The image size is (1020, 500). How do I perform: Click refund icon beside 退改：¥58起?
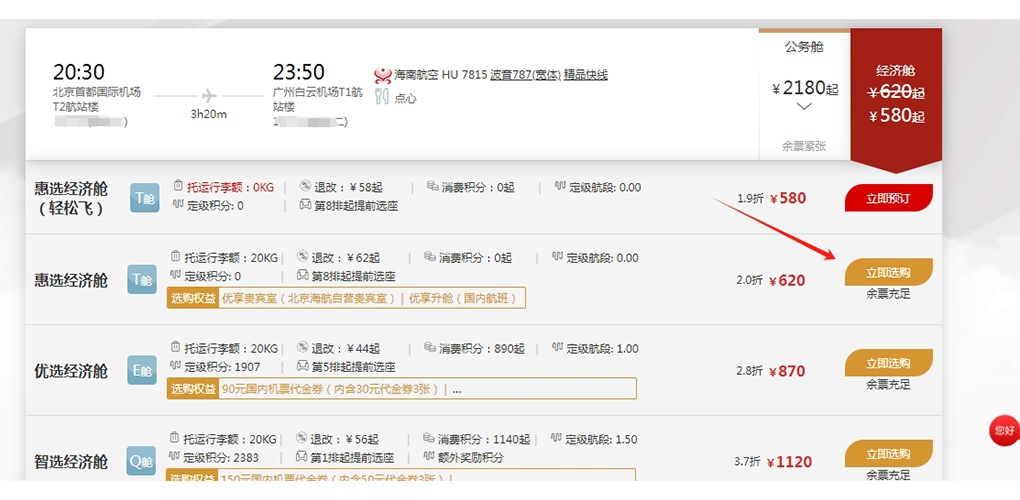pyautogui.click(x=304, y=187)
